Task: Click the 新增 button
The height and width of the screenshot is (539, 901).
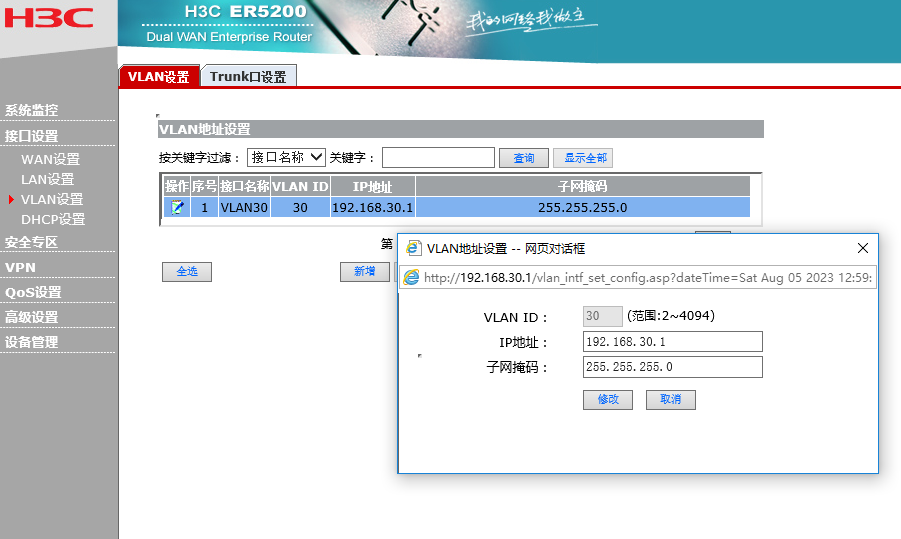Action: (x=364, y=272)
